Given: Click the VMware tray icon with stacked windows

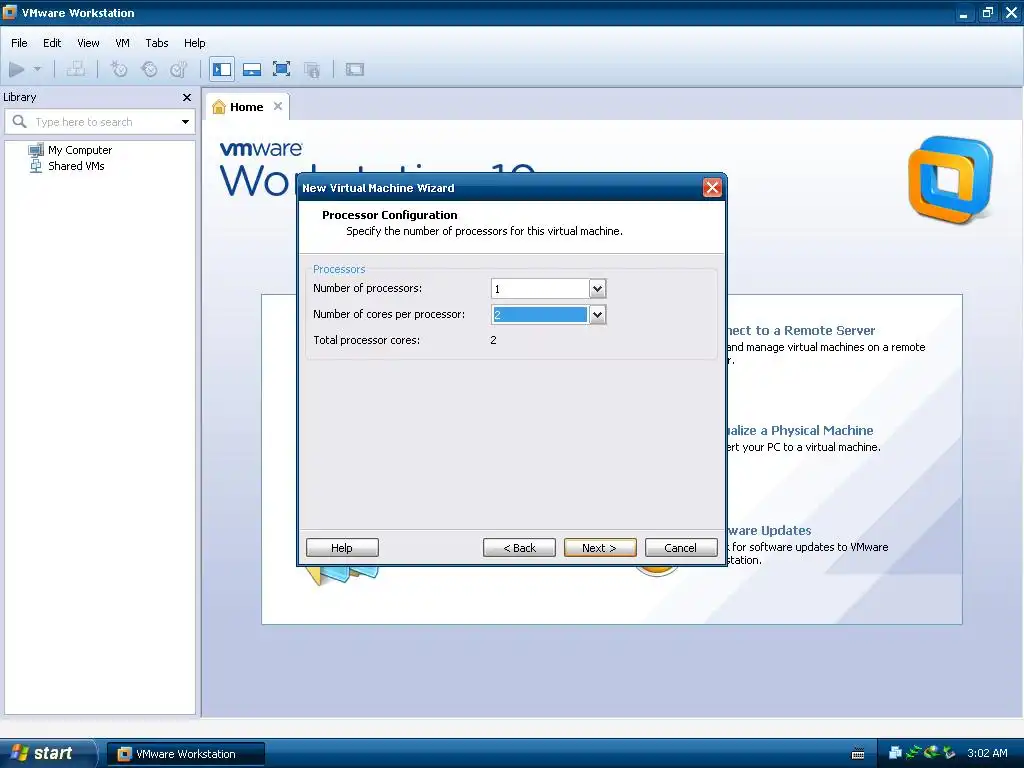Looking at the screenshot, I should click(x=895, y=752).
